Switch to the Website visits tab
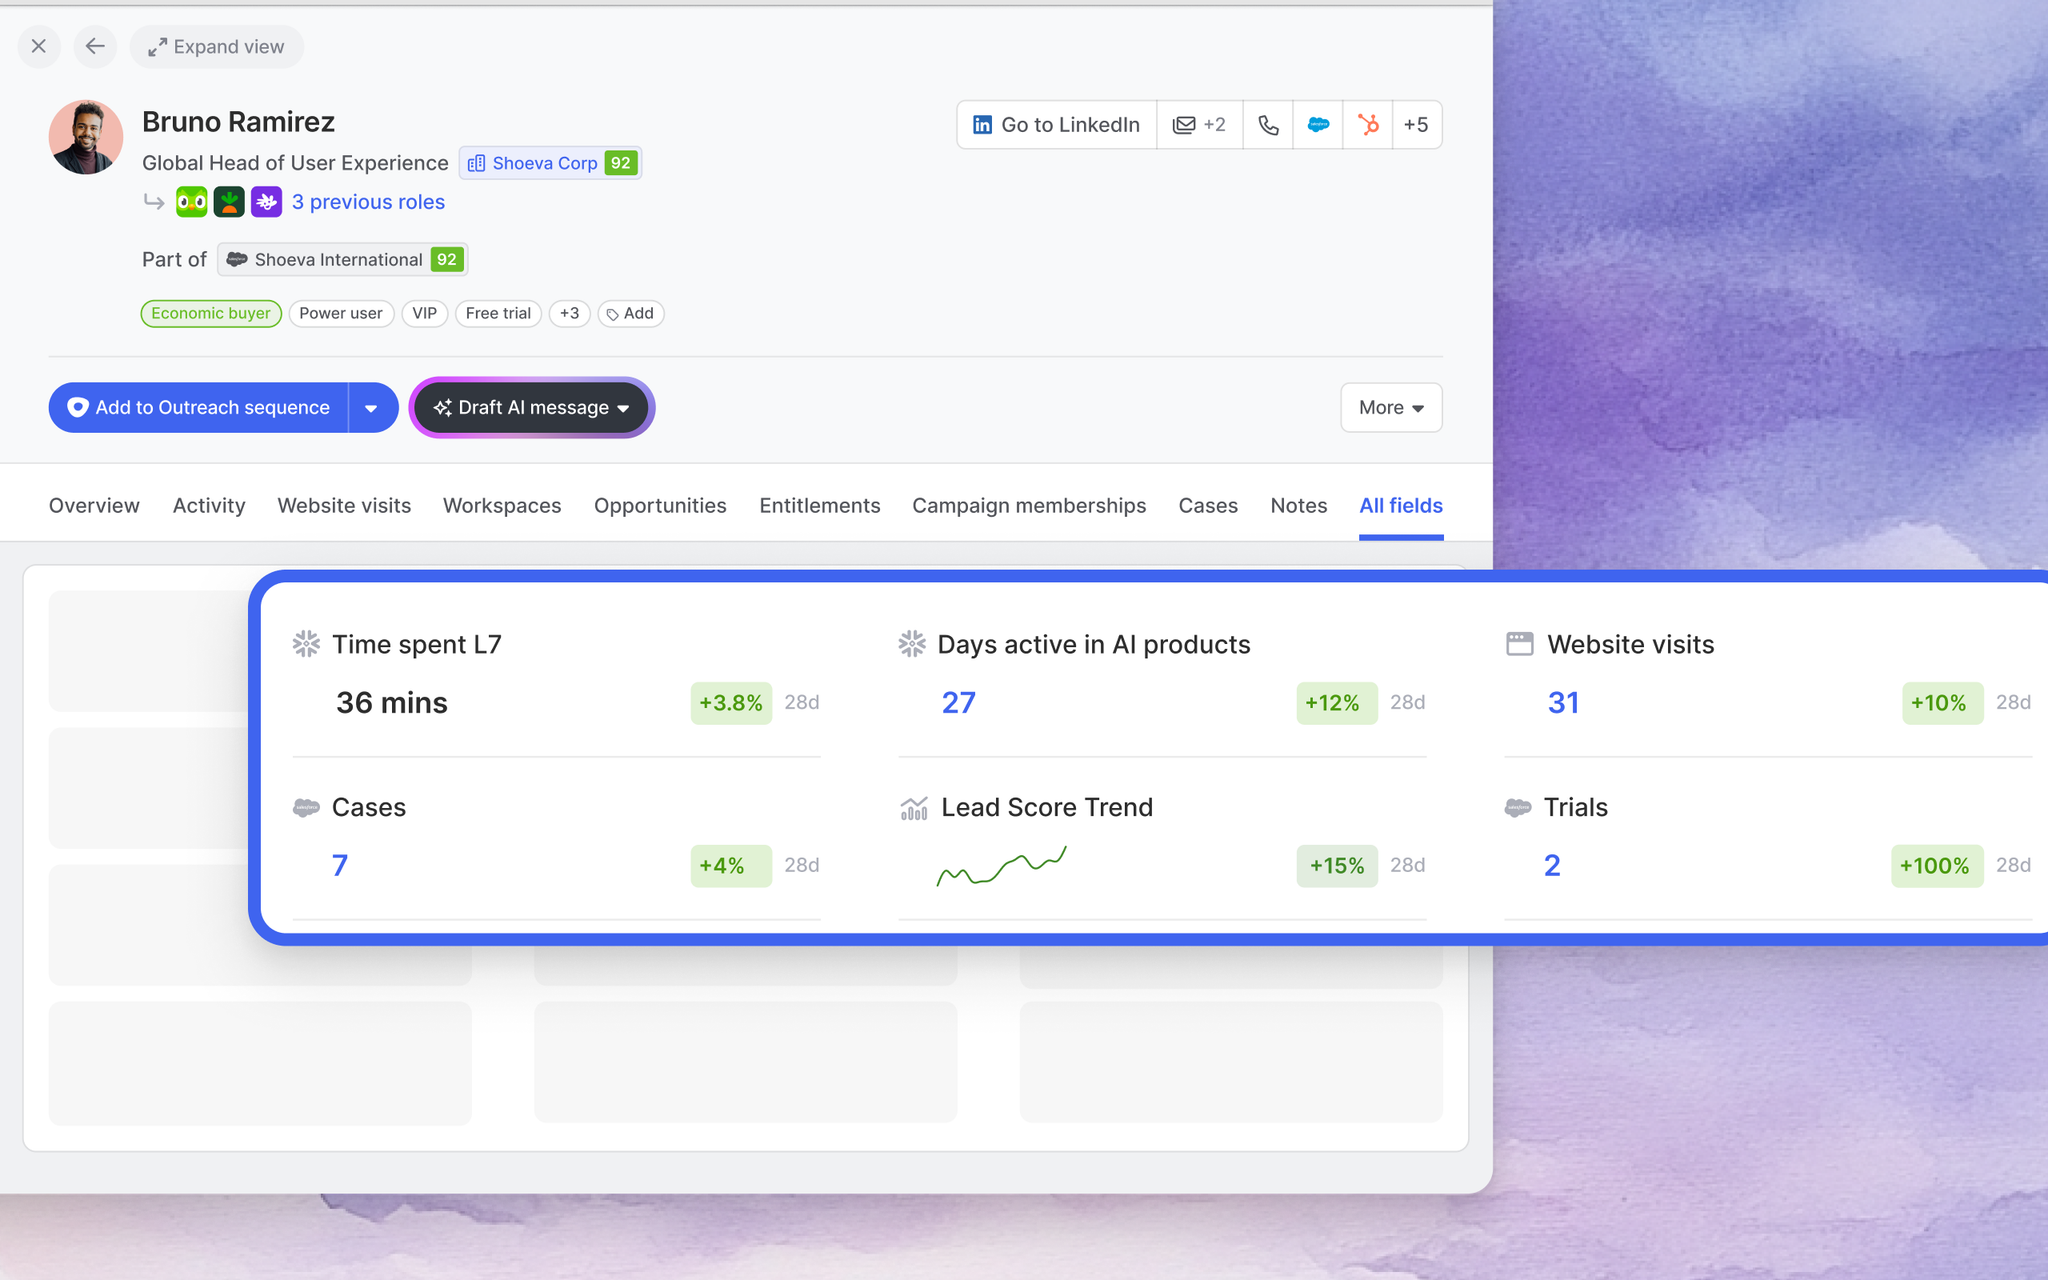 344,506
